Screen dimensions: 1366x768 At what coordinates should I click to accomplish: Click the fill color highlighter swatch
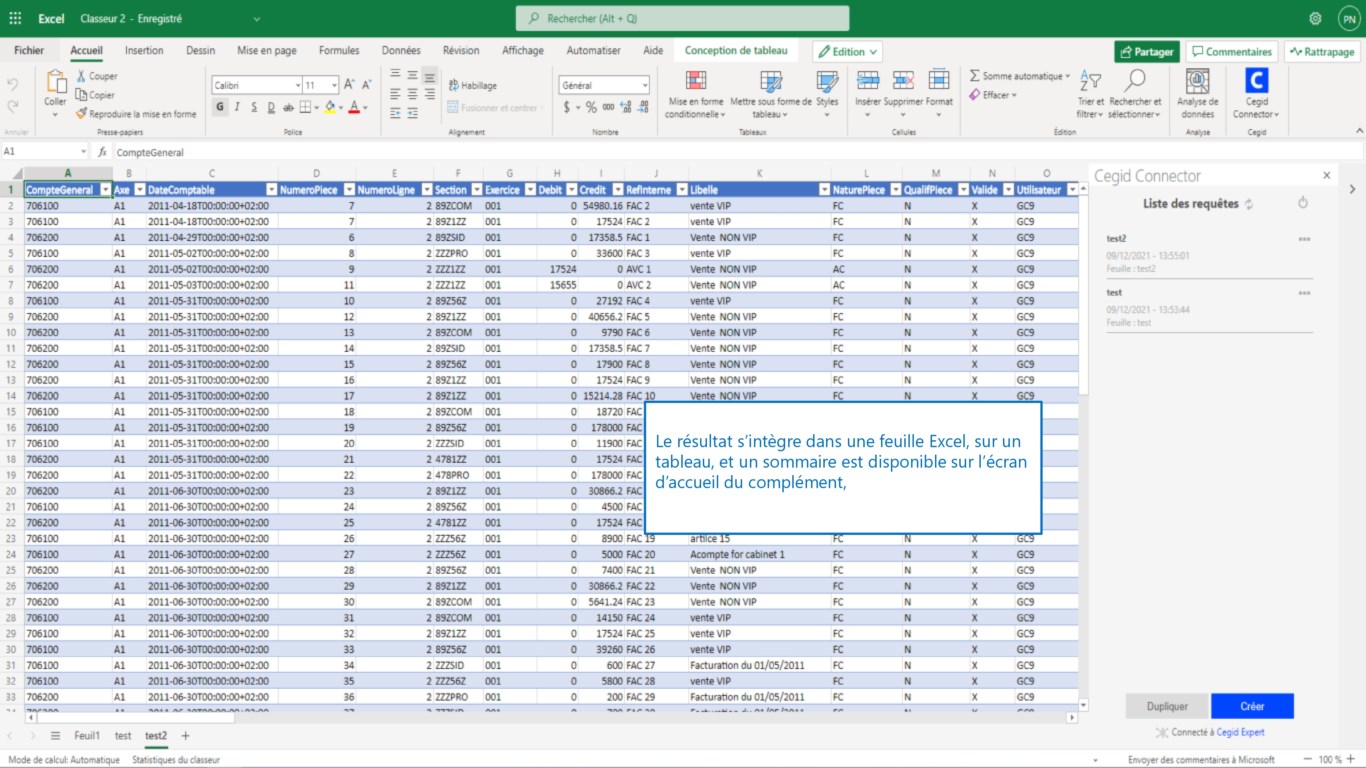[x=329, y=107]
